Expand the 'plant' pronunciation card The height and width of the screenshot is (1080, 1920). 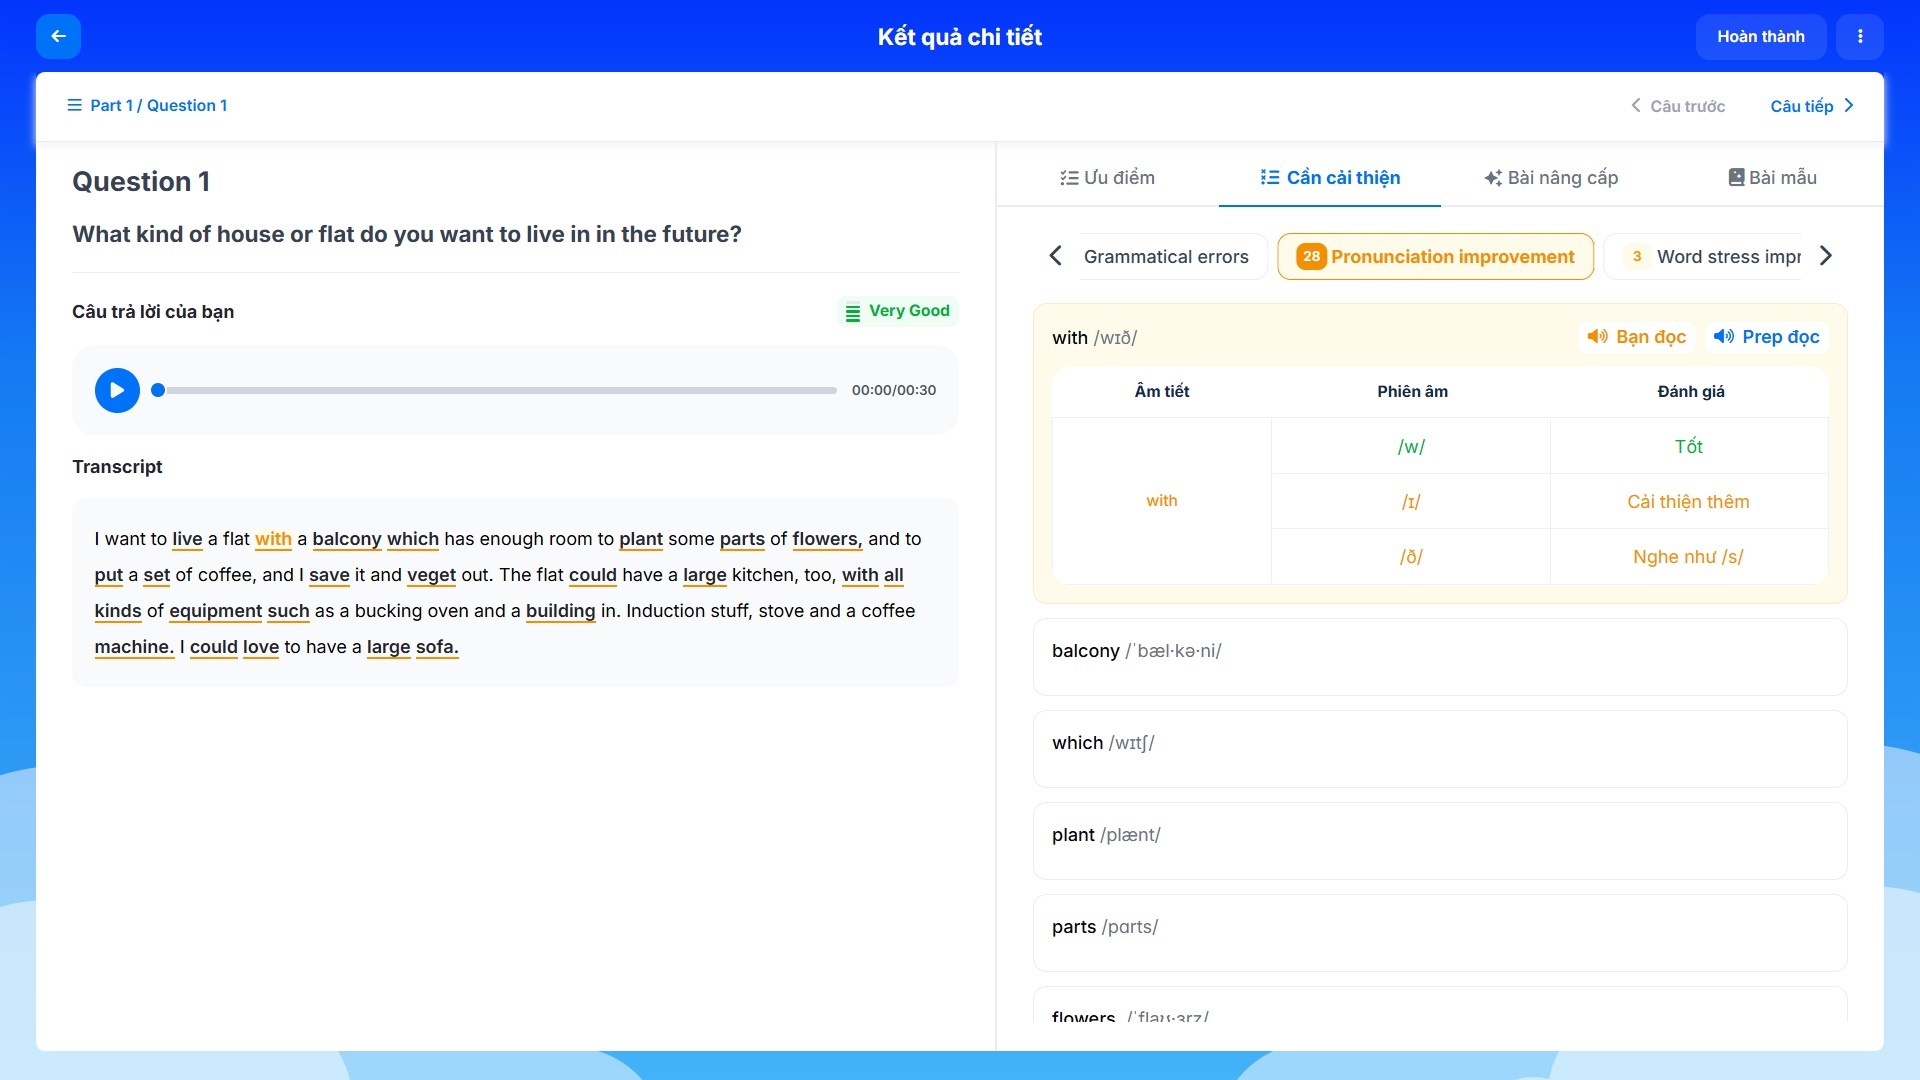point(1439,841)
